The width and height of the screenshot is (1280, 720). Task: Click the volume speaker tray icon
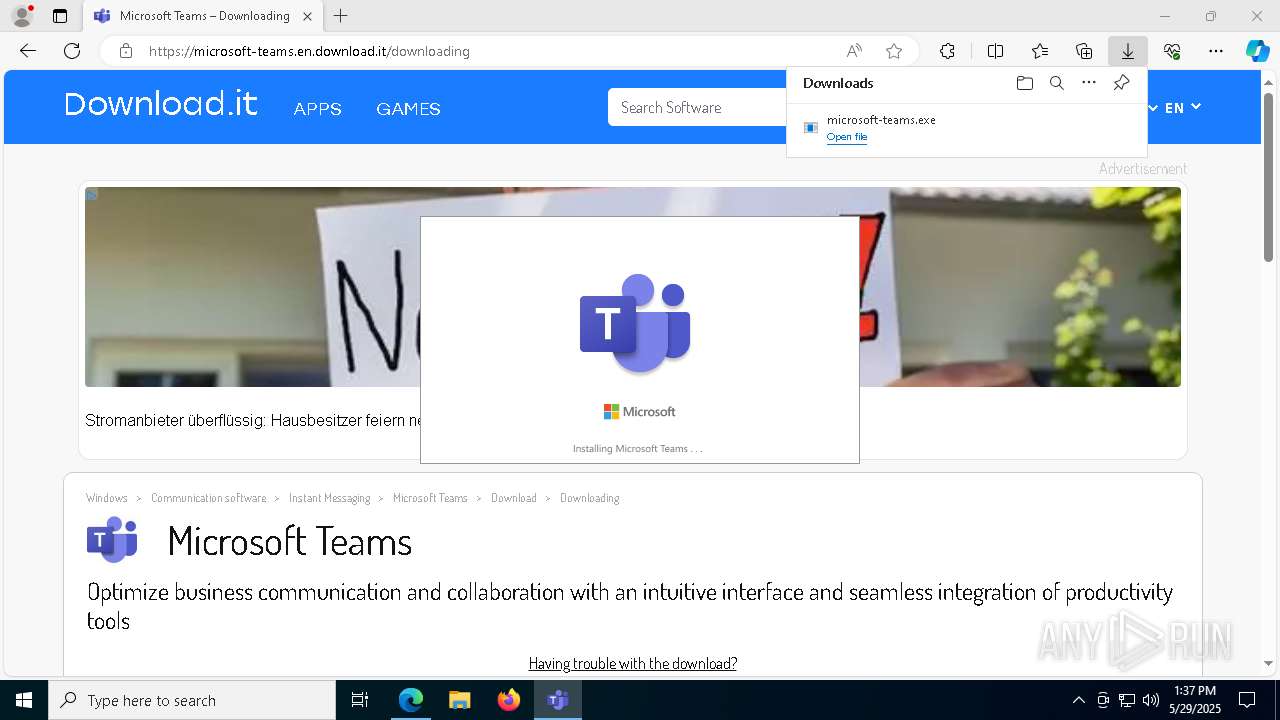point(1151,700)
